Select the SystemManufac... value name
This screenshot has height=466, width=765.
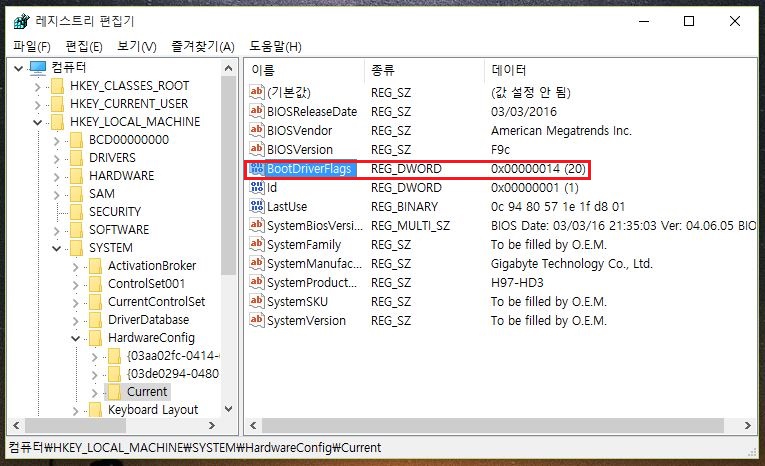(314, 263)
